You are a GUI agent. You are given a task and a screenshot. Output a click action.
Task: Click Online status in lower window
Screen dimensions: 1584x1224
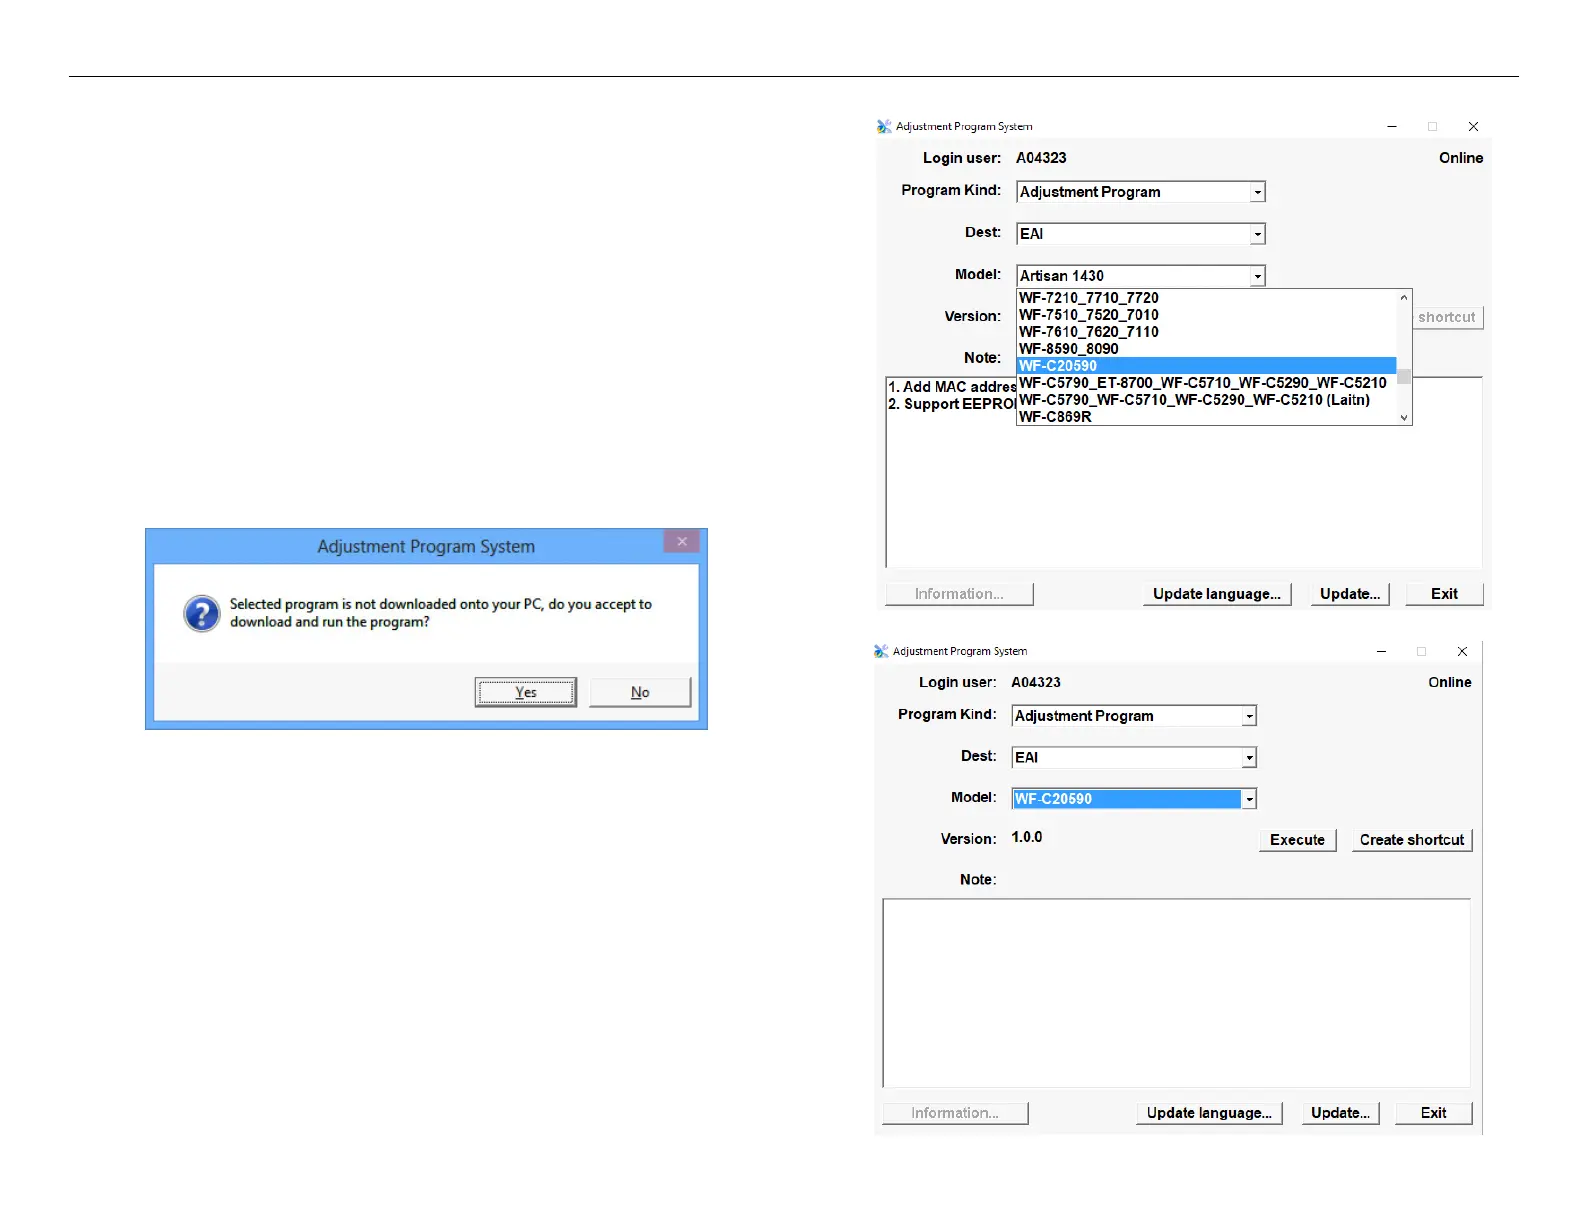[1450, 682]
